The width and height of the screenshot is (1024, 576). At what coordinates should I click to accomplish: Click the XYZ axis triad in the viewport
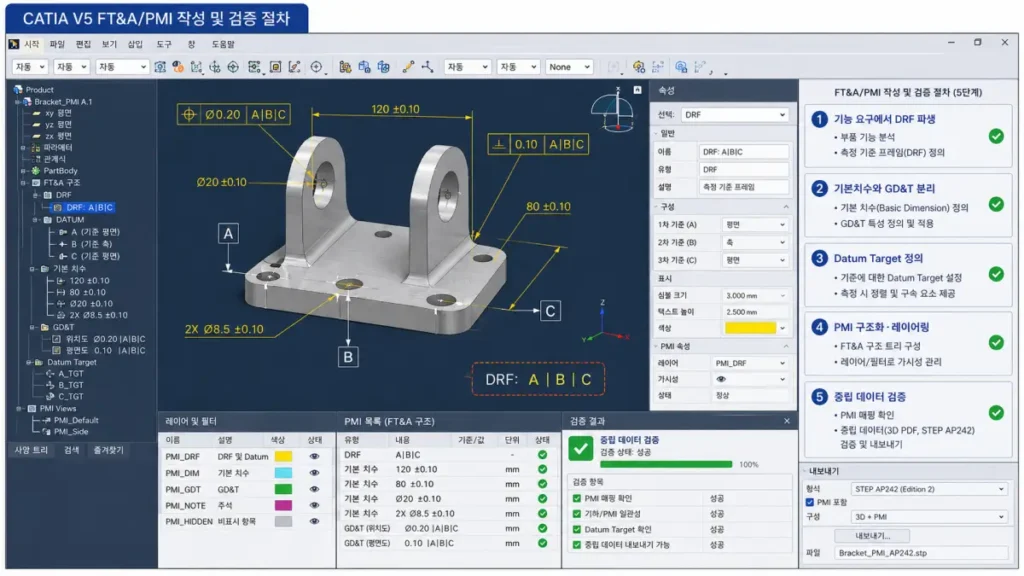605,323
